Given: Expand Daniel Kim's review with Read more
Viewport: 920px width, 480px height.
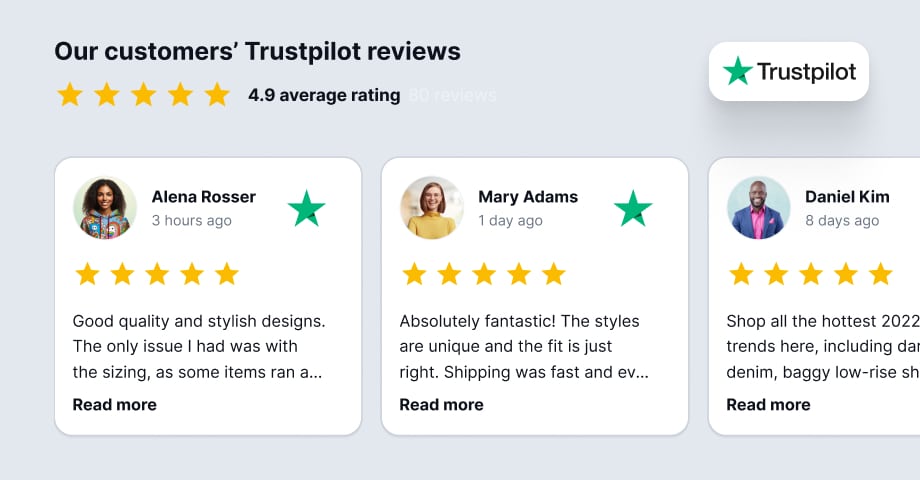Looking at the screenshot, I should (768, 404).
